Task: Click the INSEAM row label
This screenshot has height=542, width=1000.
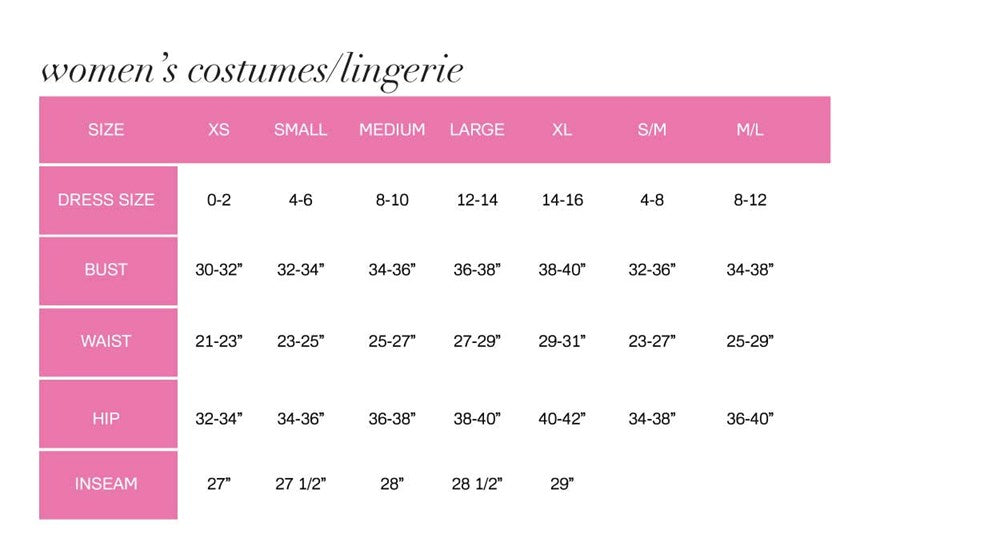Action: coord(106,484)
